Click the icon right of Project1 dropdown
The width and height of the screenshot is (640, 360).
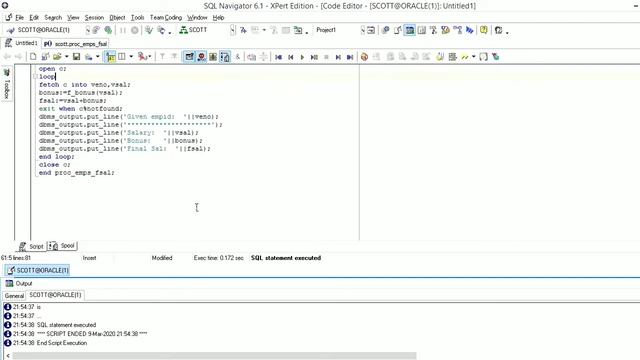371,30
